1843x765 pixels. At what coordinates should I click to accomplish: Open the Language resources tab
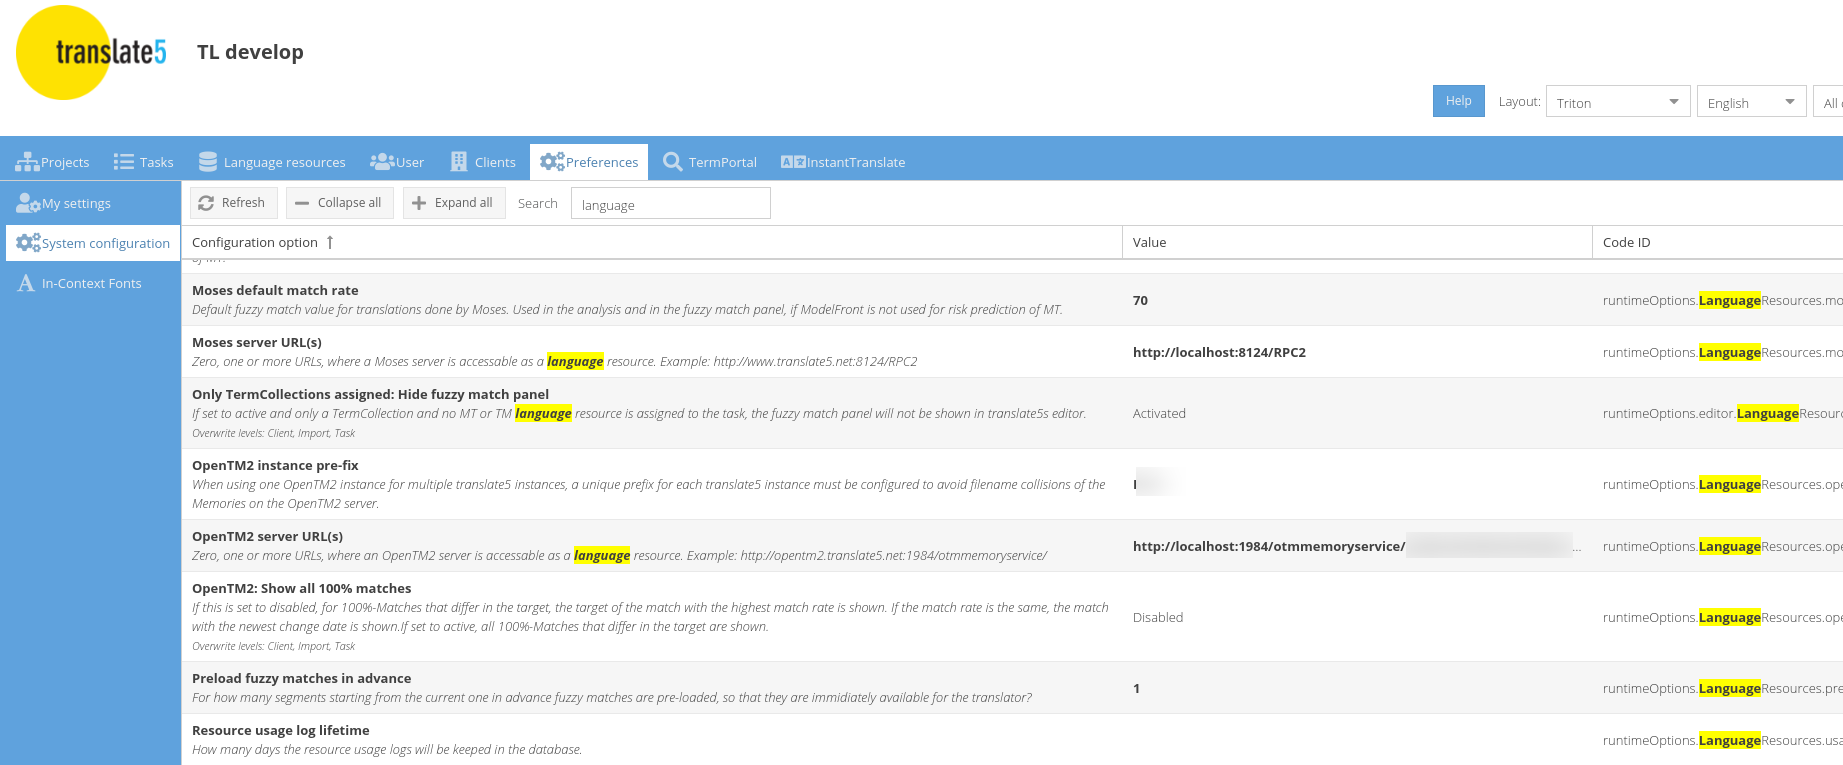272,162
